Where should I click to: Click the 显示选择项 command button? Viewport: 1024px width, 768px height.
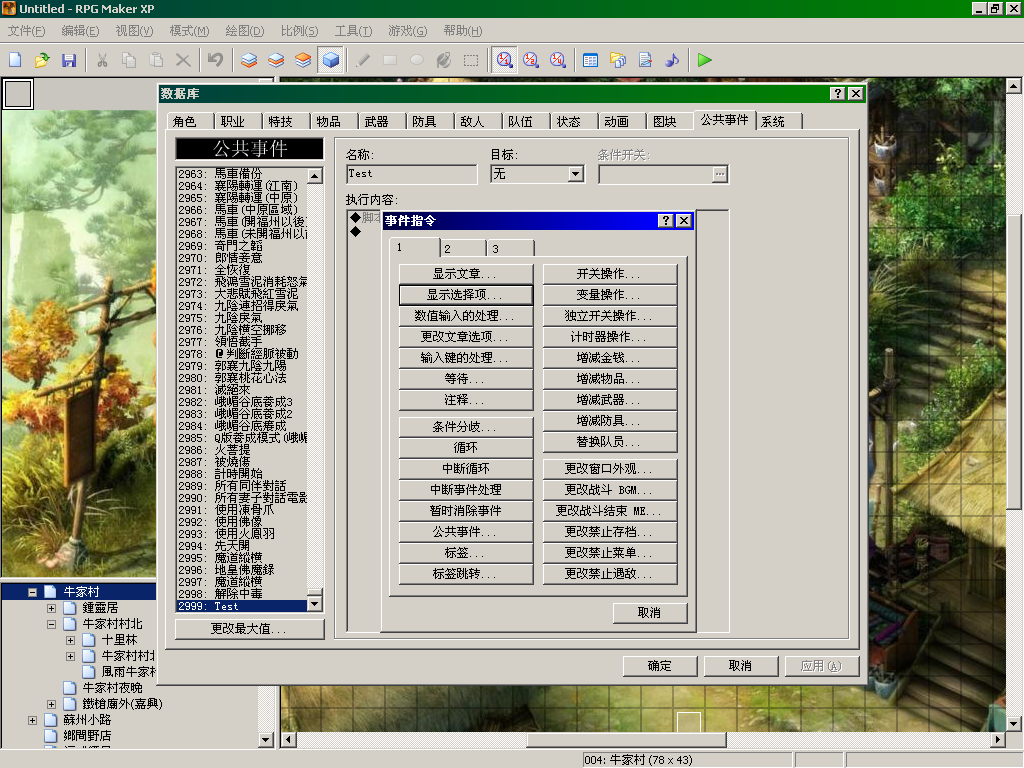pos(465,295)
